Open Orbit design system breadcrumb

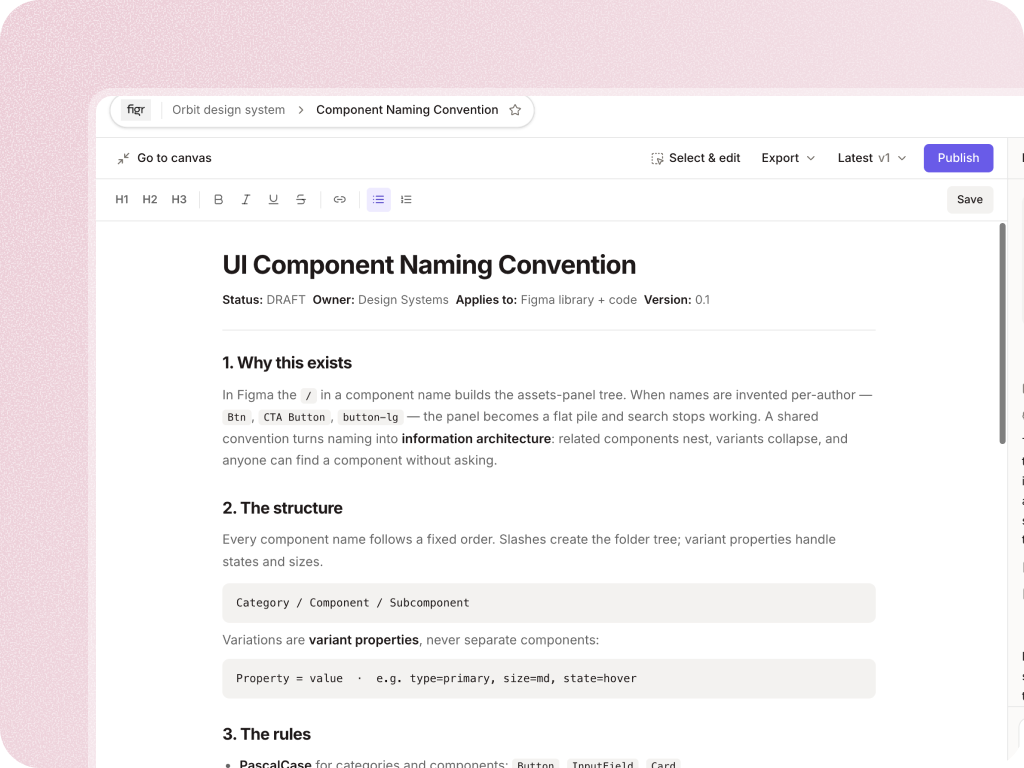click(x=229, y=110)
